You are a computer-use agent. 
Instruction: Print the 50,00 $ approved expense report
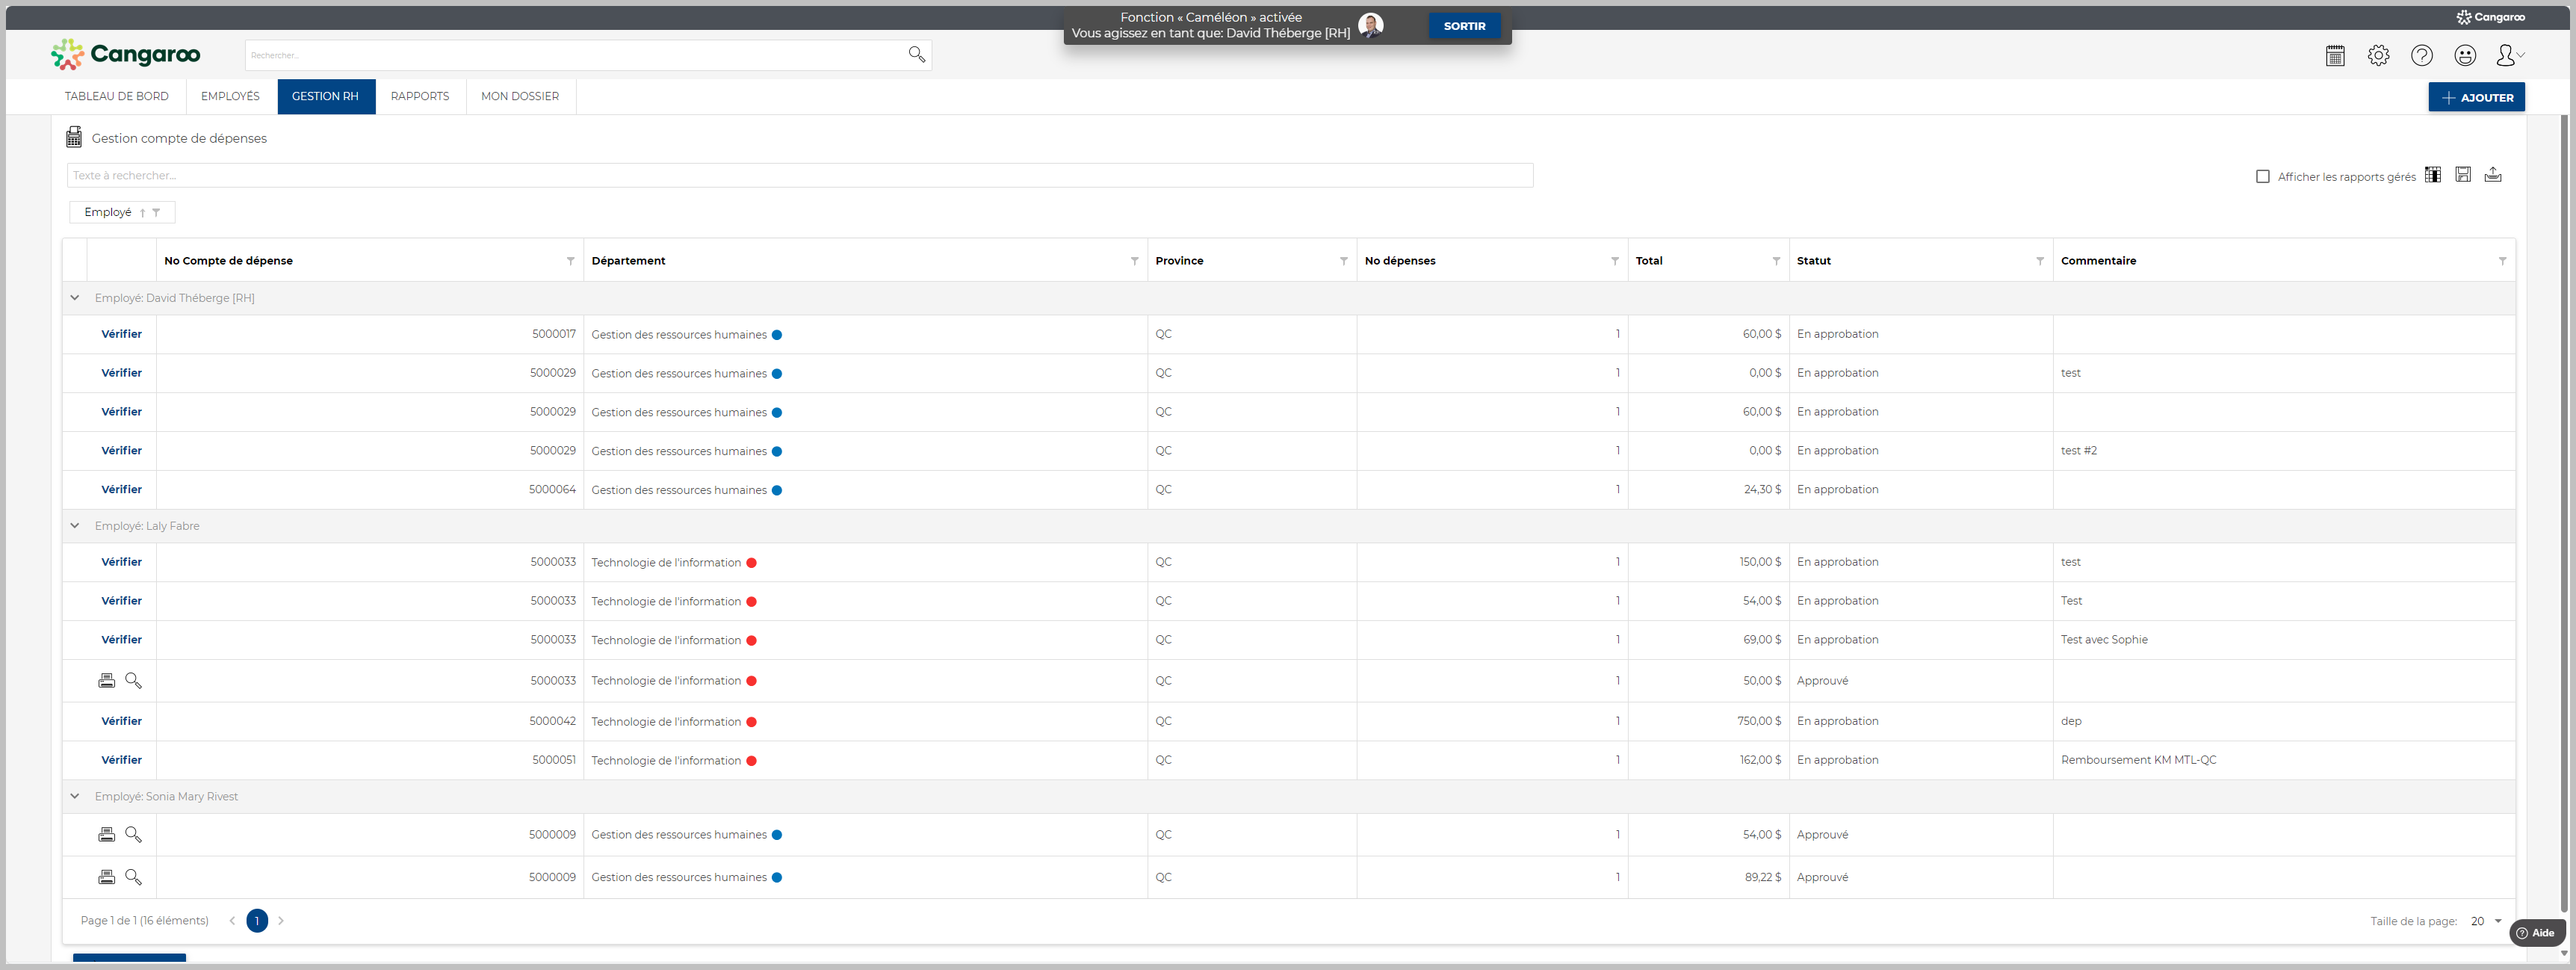tap(106, 681)
